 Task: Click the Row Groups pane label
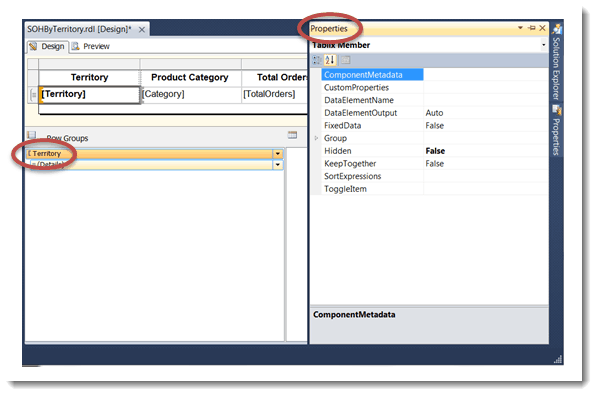point(67,138)
